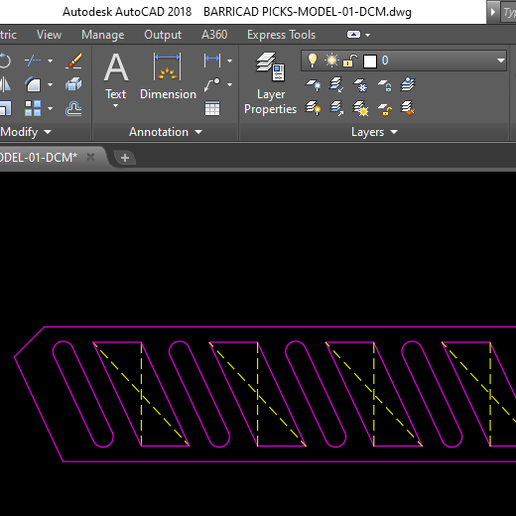Insert a Table from Annotation panel

click(x=212, y=108)
